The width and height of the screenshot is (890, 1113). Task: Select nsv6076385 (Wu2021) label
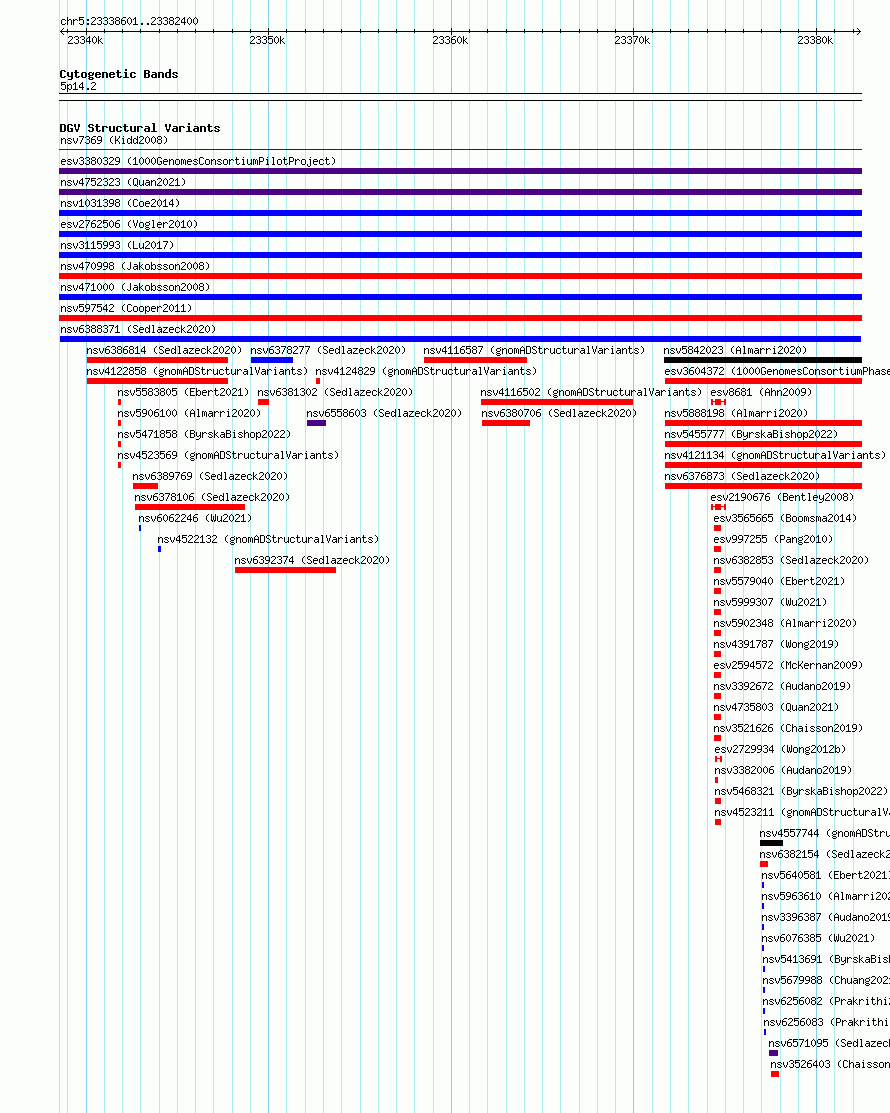pos(818,938)
